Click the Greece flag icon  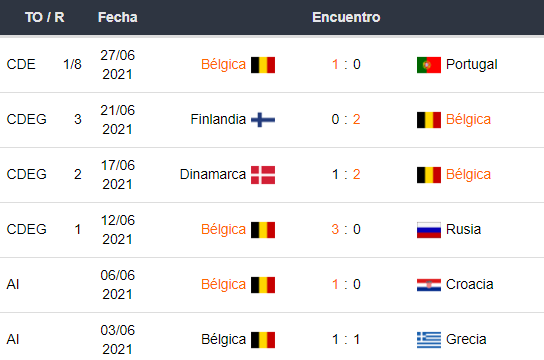(x=429, y=340)
